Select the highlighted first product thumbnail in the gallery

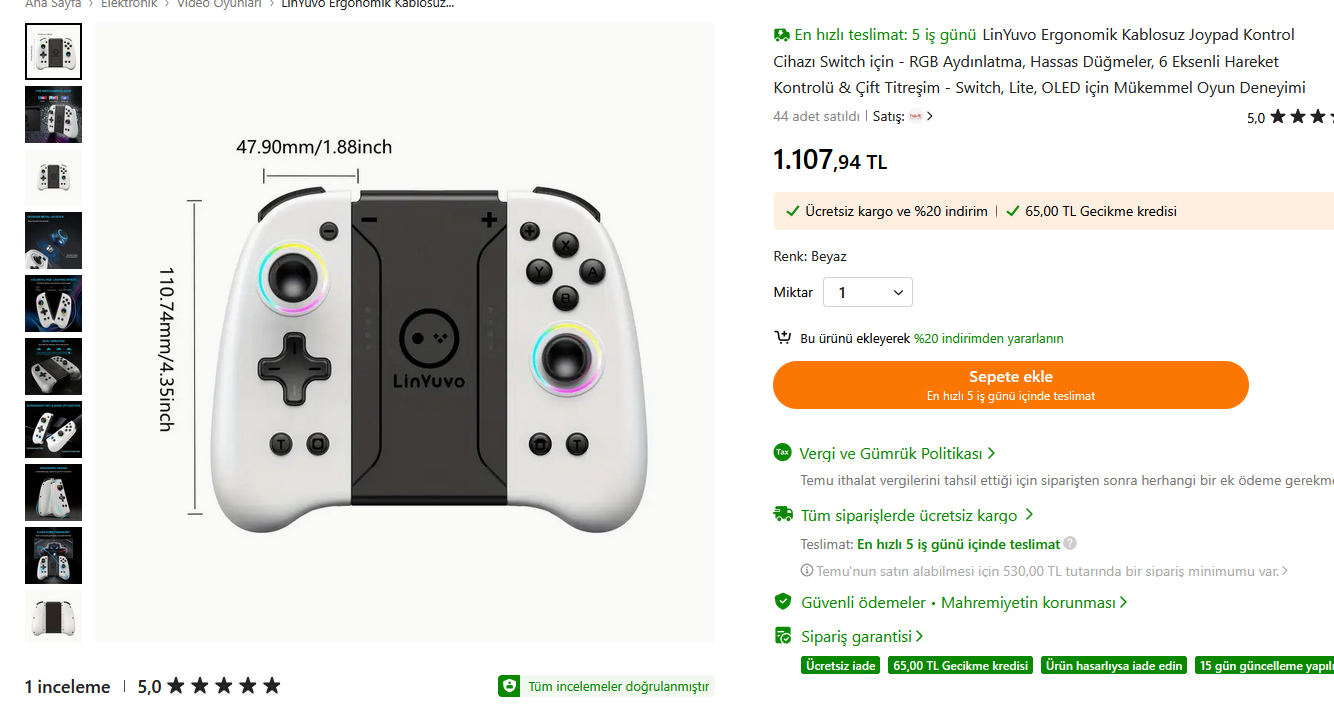coord(53,51)
